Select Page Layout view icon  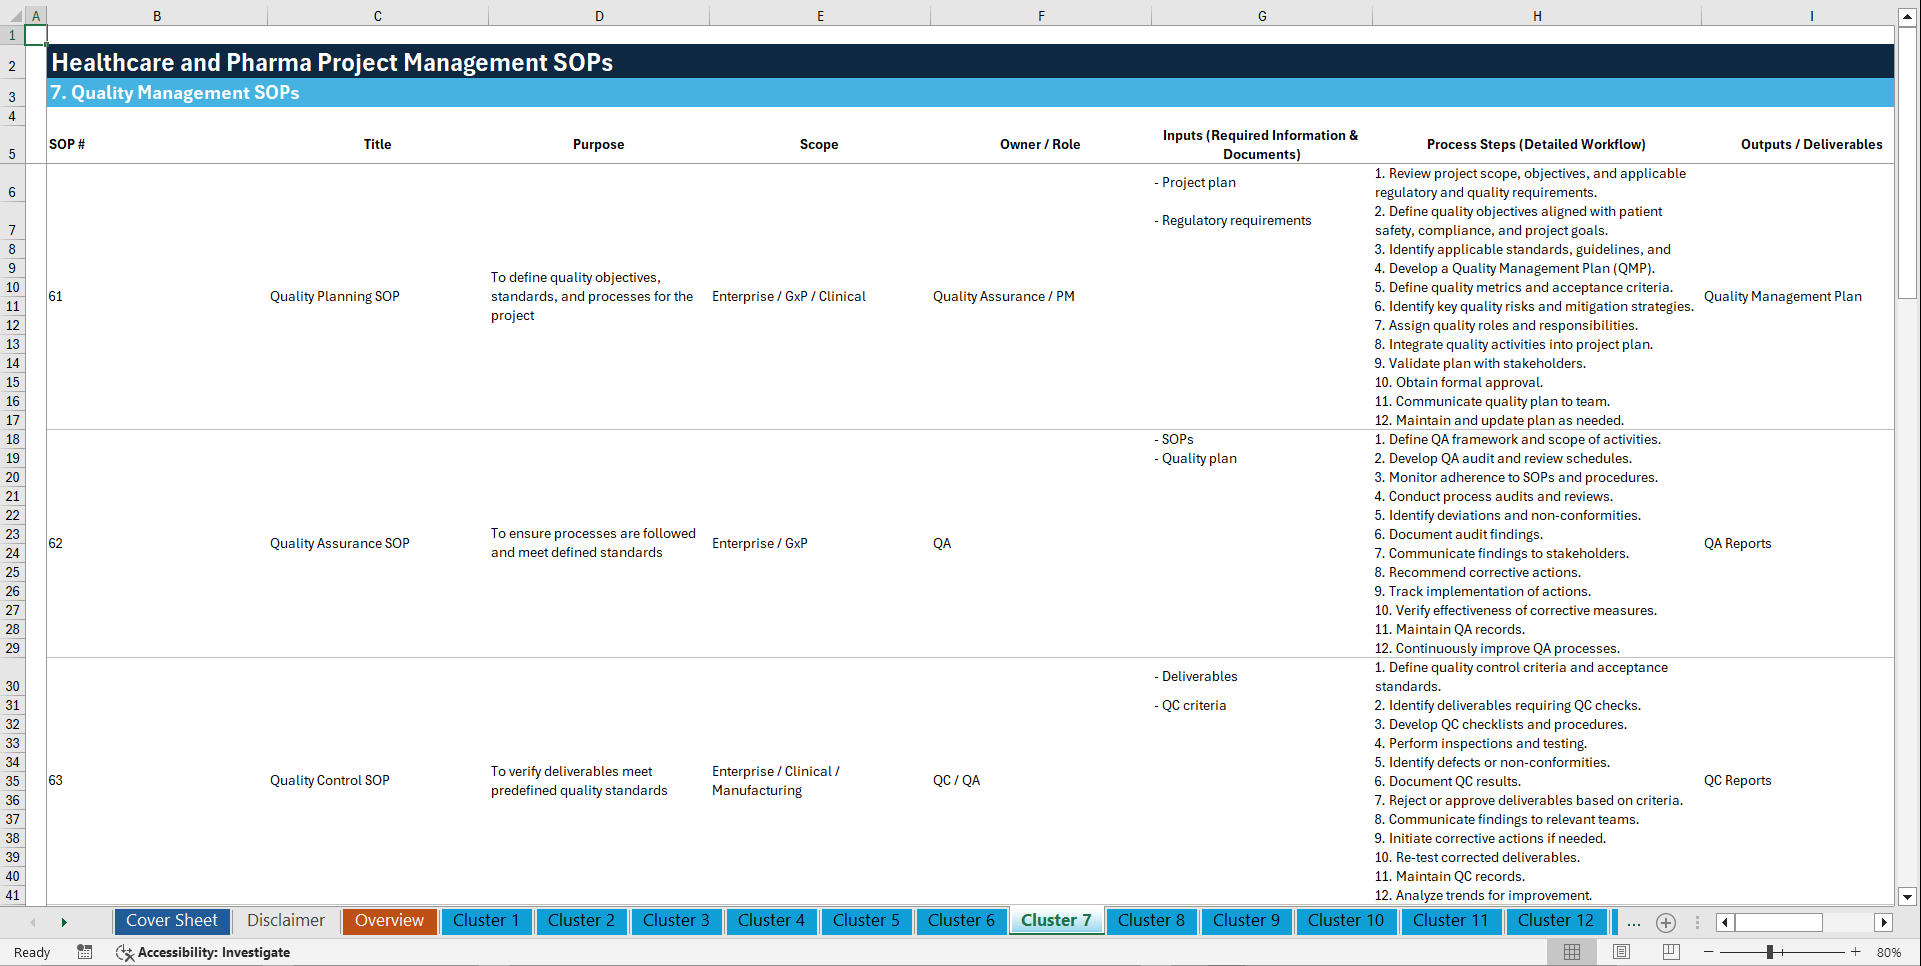(x=1620, y=952)
